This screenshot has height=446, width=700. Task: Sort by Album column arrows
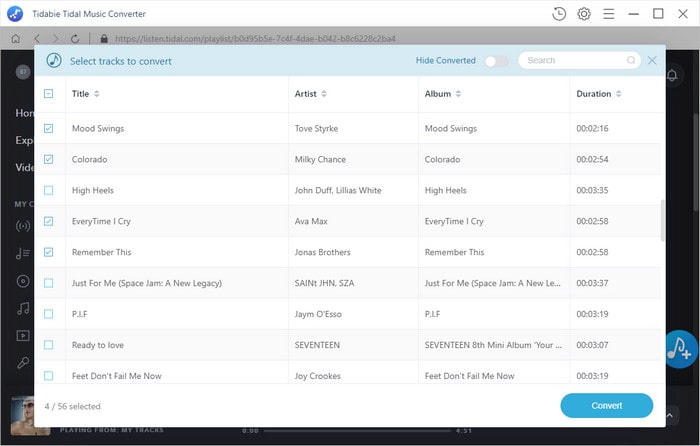coord(458,94)
